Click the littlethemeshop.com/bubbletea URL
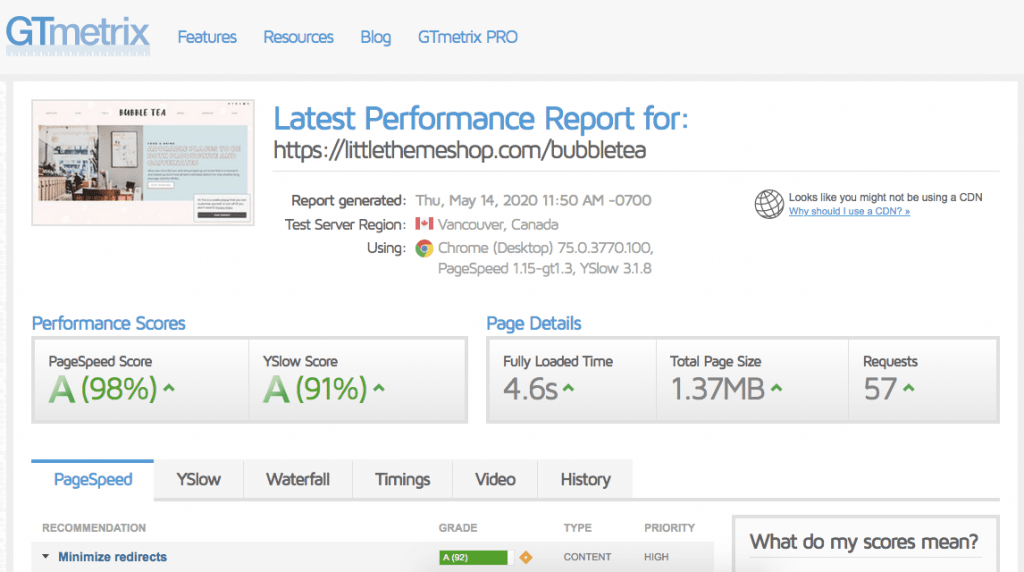1024x572 pixels. pos(460,150)
